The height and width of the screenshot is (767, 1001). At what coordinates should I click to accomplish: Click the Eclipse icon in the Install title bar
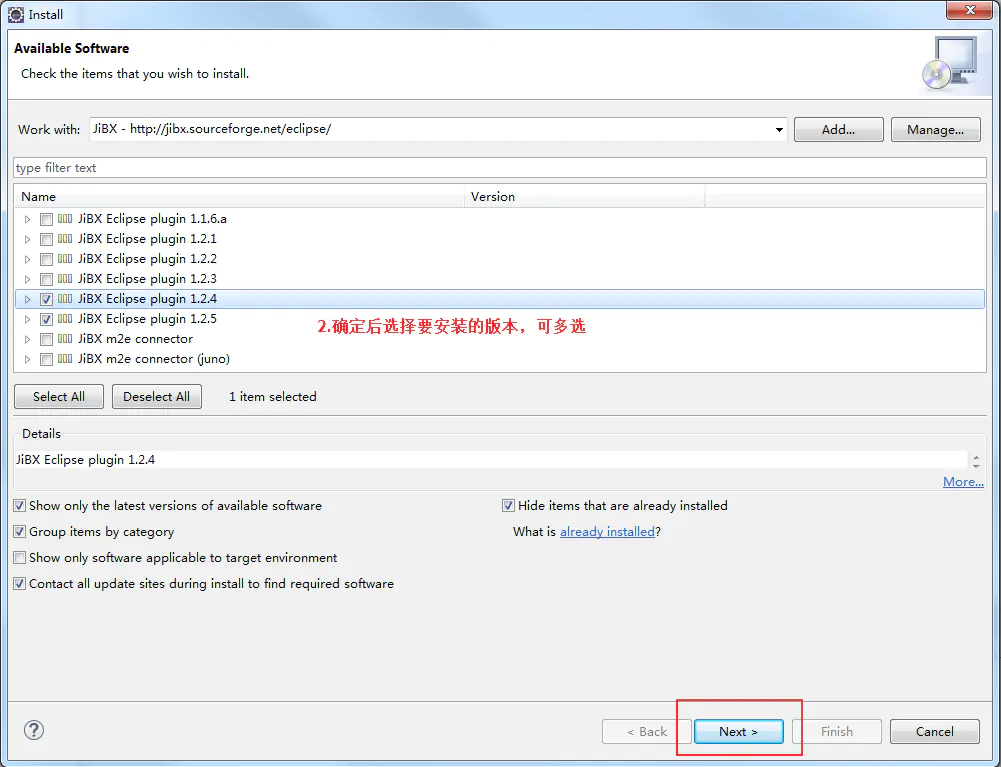16,14
